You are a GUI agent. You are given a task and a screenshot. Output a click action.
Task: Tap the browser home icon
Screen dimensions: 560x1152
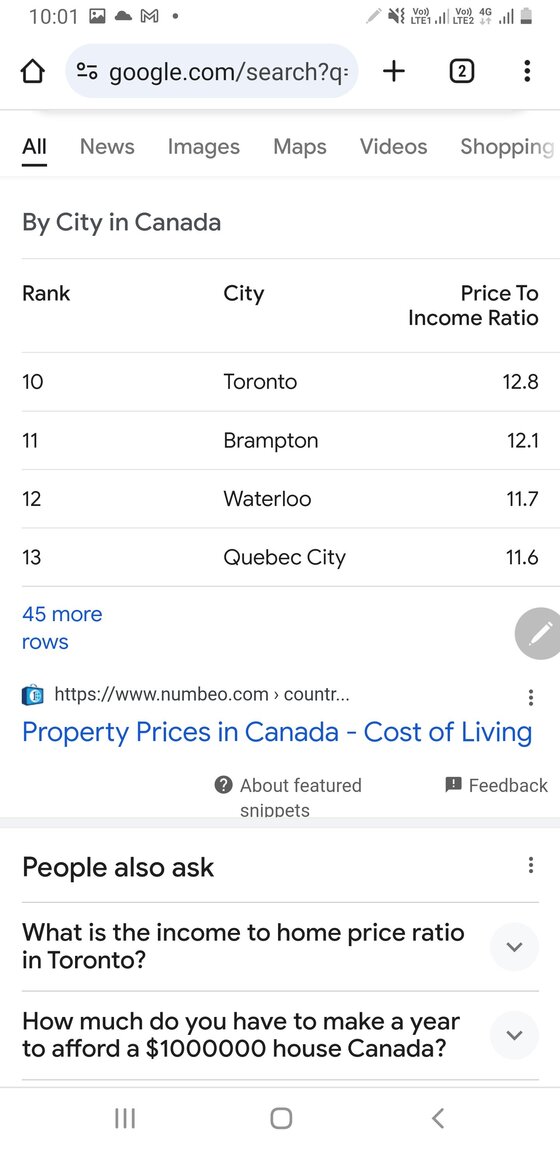[32, 72]
